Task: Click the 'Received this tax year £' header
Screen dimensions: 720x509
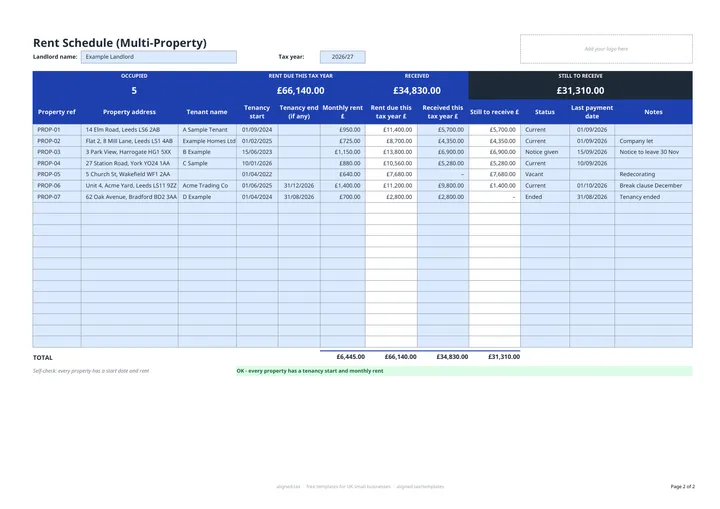Action: (443, 112)
